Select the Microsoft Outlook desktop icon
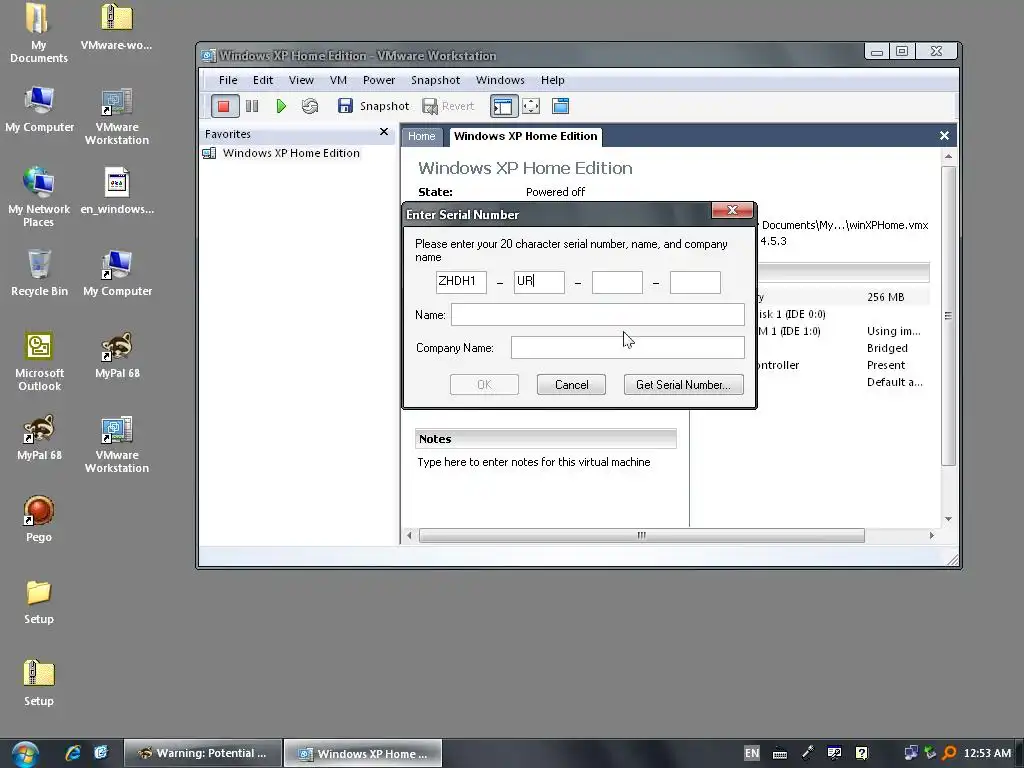Screen dimensions: 1024x768 point(39,361)
